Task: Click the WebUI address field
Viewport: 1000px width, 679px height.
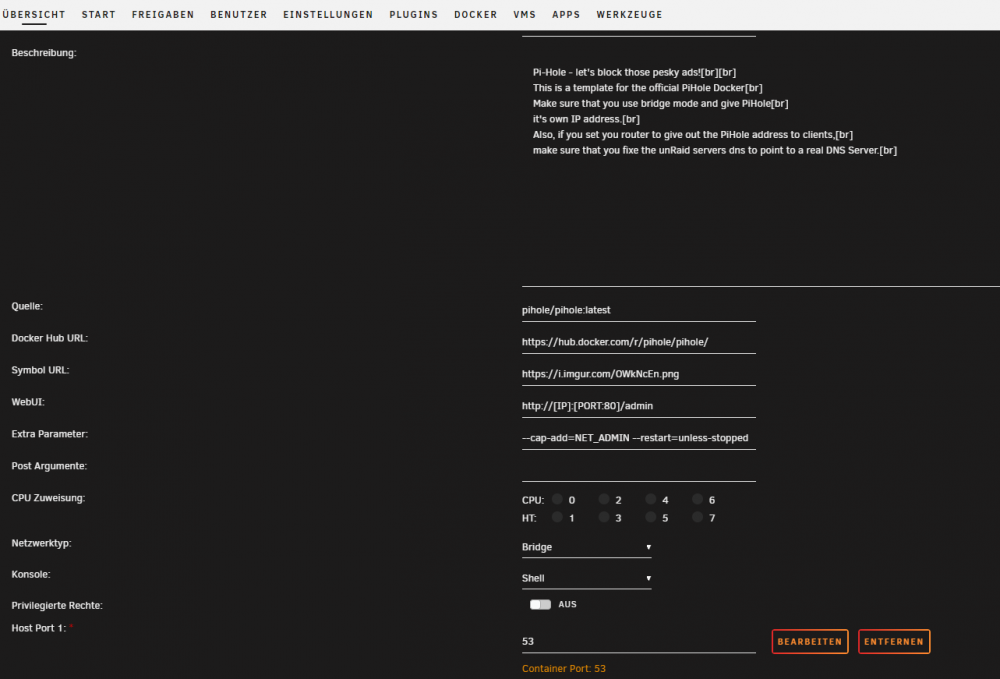Action: pyautogui.click(x=638, y=405)
